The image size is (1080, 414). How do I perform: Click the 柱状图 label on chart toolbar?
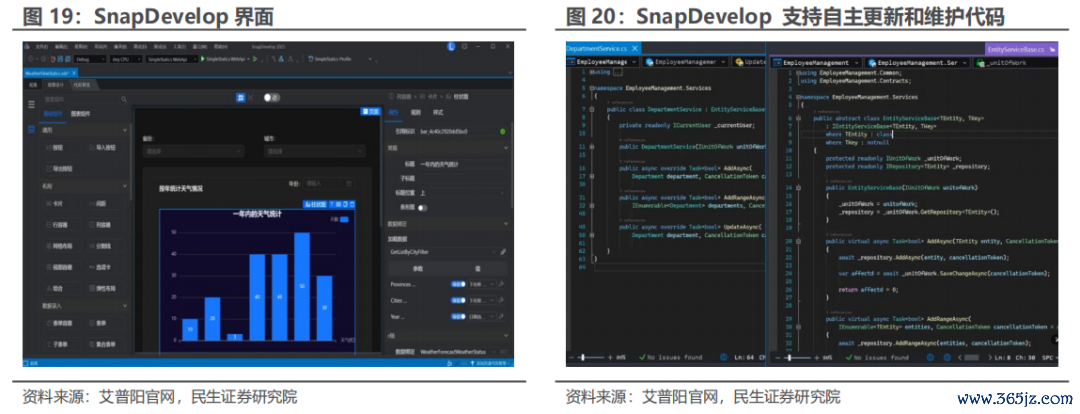[314, 204]
